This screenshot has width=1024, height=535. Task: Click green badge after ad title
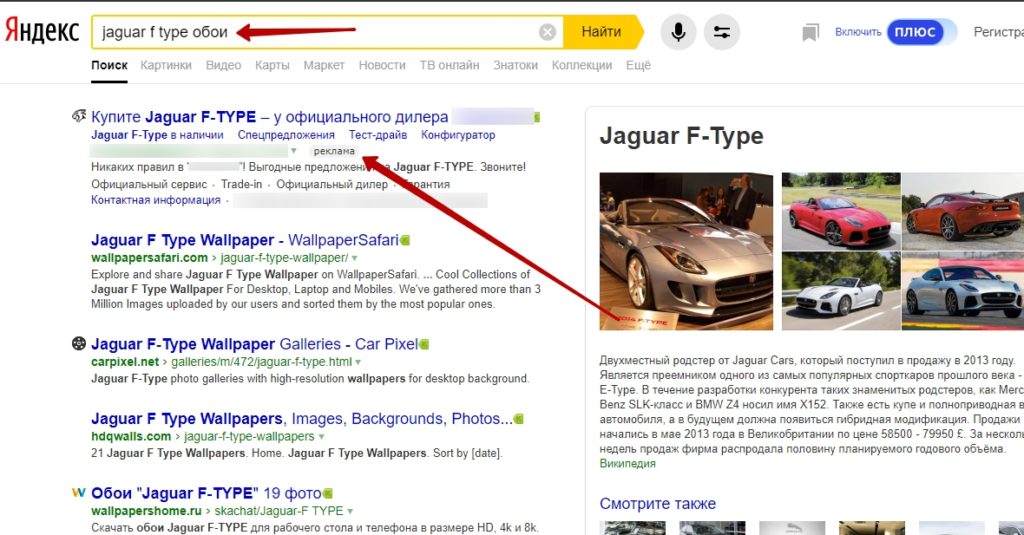537,117
